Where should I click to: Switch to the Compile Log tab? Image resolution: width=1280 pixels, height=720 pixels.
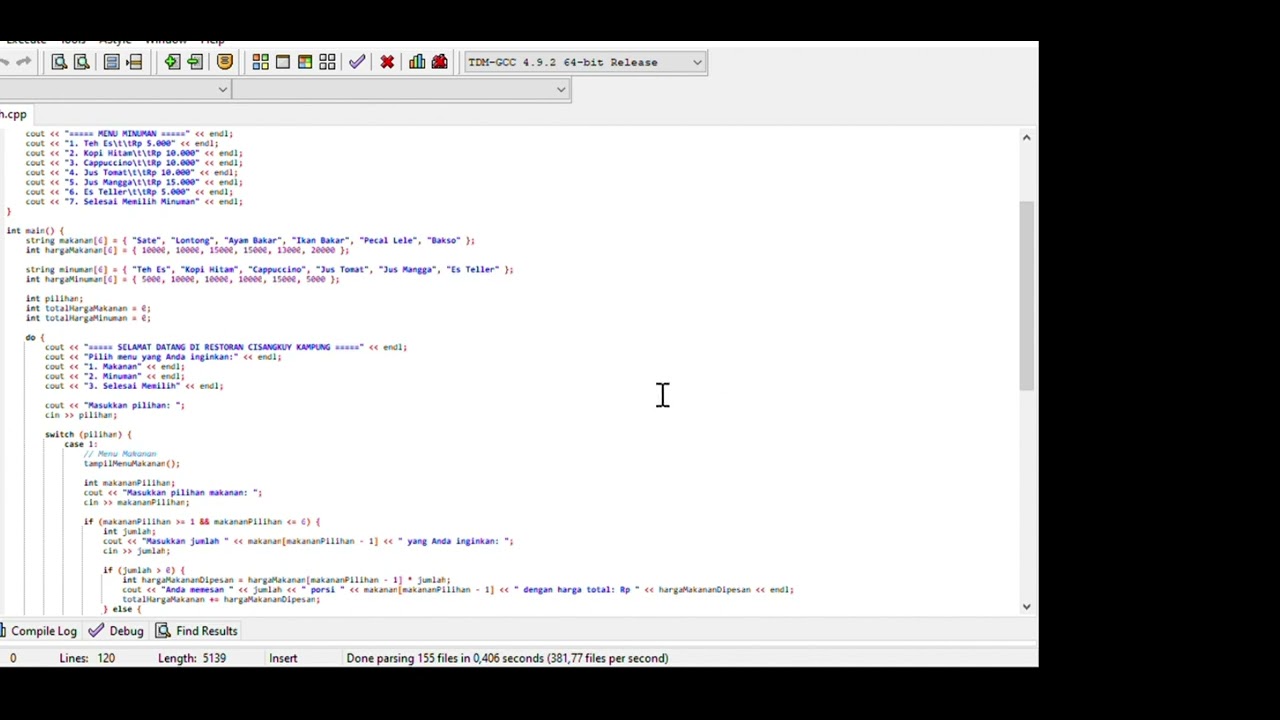[x=38, y=631]
